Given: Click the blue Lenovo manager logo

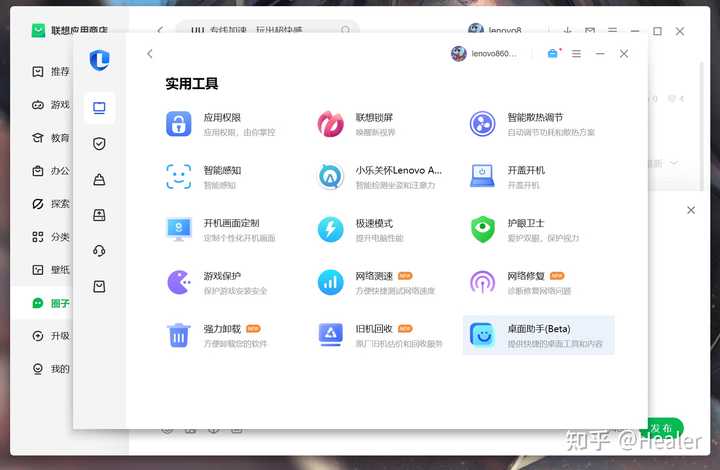Looking at the screenshot, I should click(100, 60).
